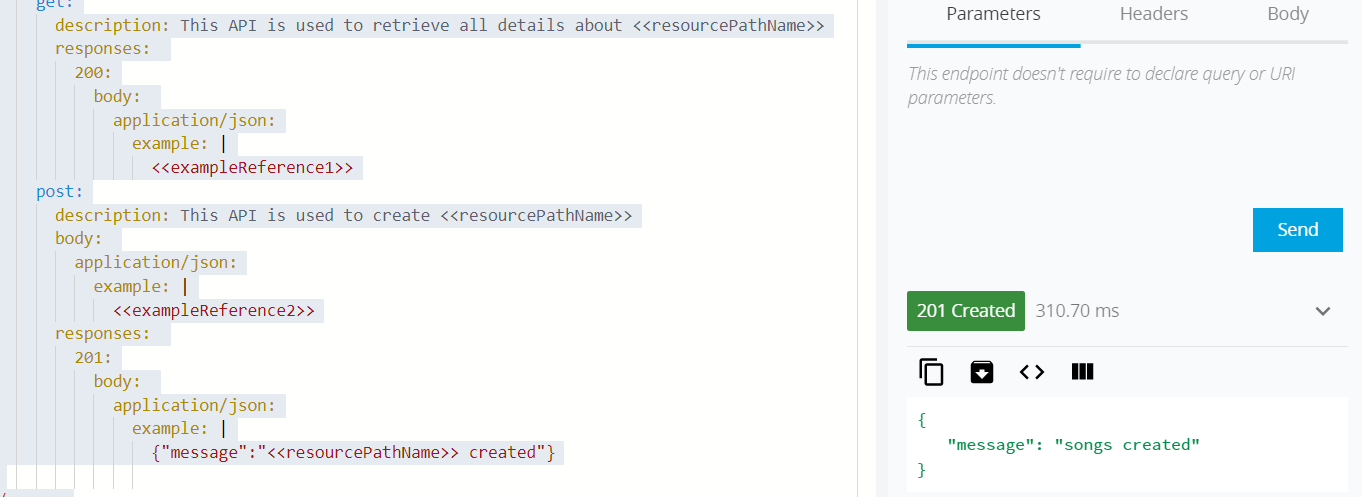The height and width of the screenshot is (497, 1362).
Task: Click the 201 Created status badge
Action: click(965, 311)
